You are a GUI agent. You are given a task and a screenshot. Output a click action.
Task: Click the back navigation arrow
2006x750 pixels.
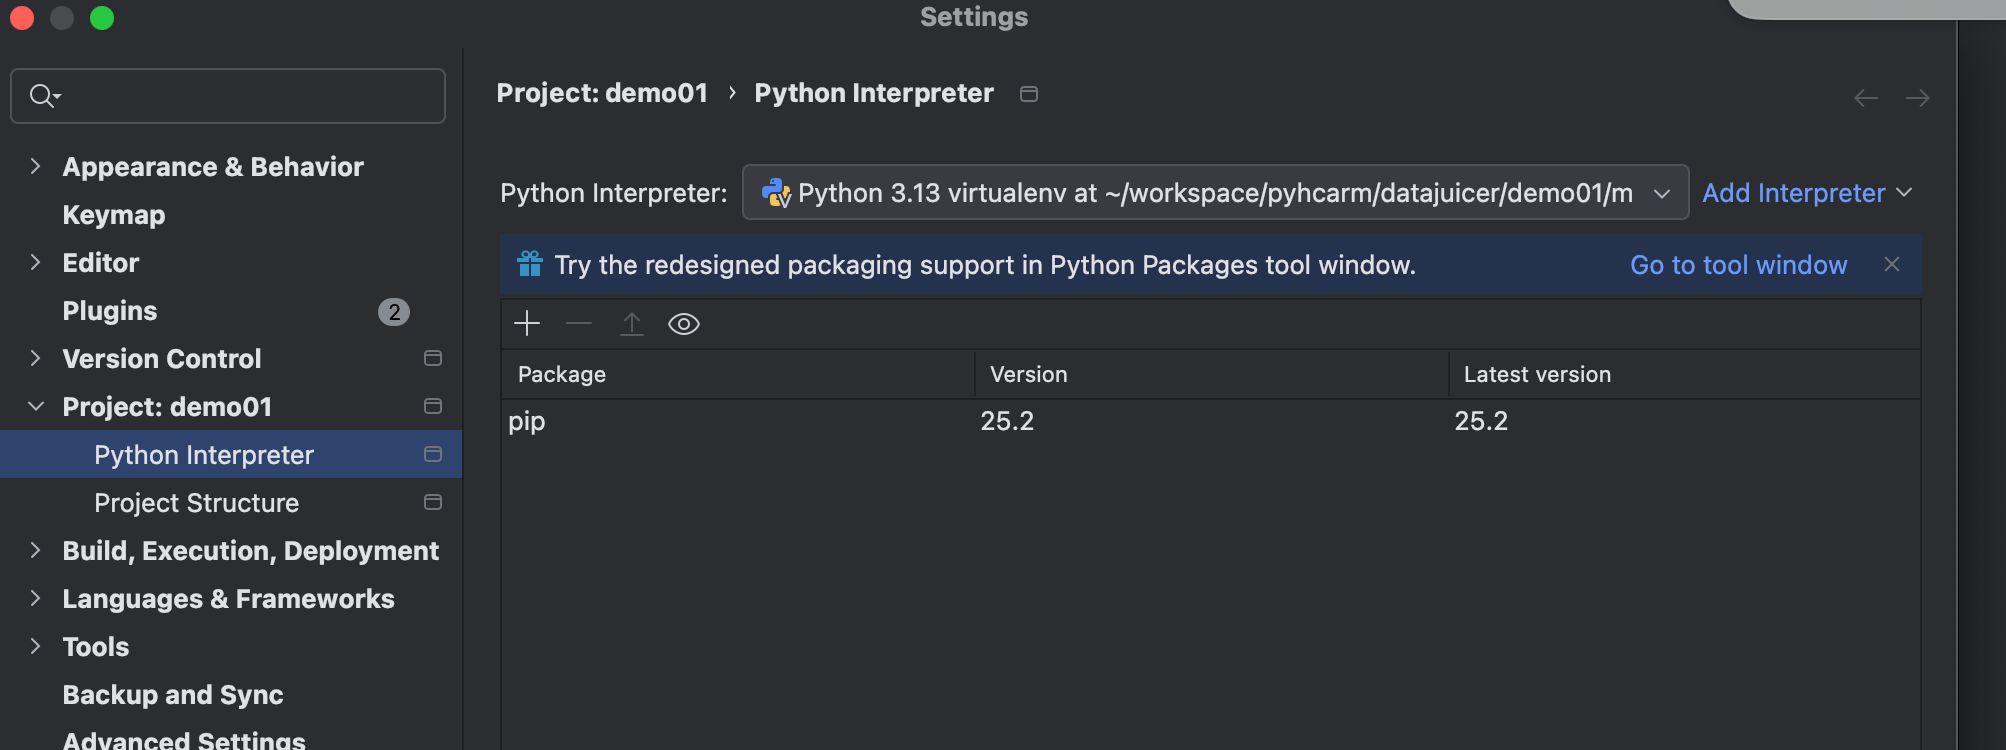tap(1865, 98)
